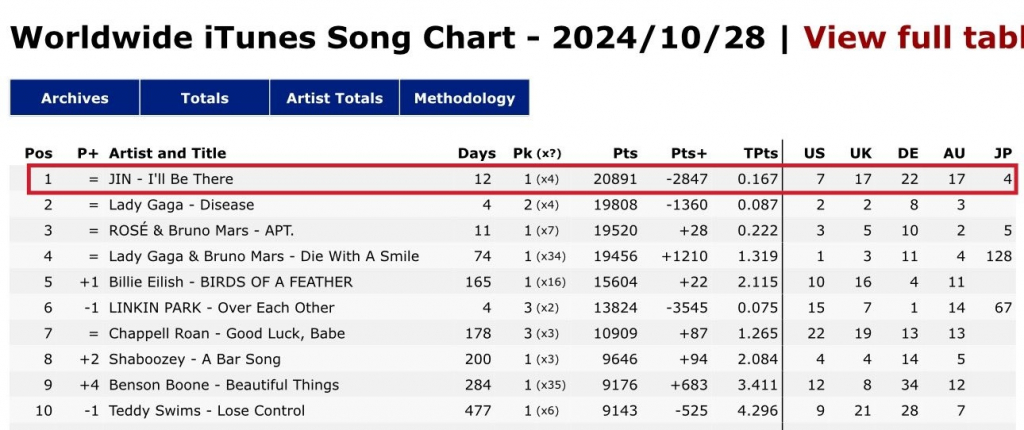Screen dimensions: 1024x430
Task: Click the View full table link
Action: coord(913,38)
